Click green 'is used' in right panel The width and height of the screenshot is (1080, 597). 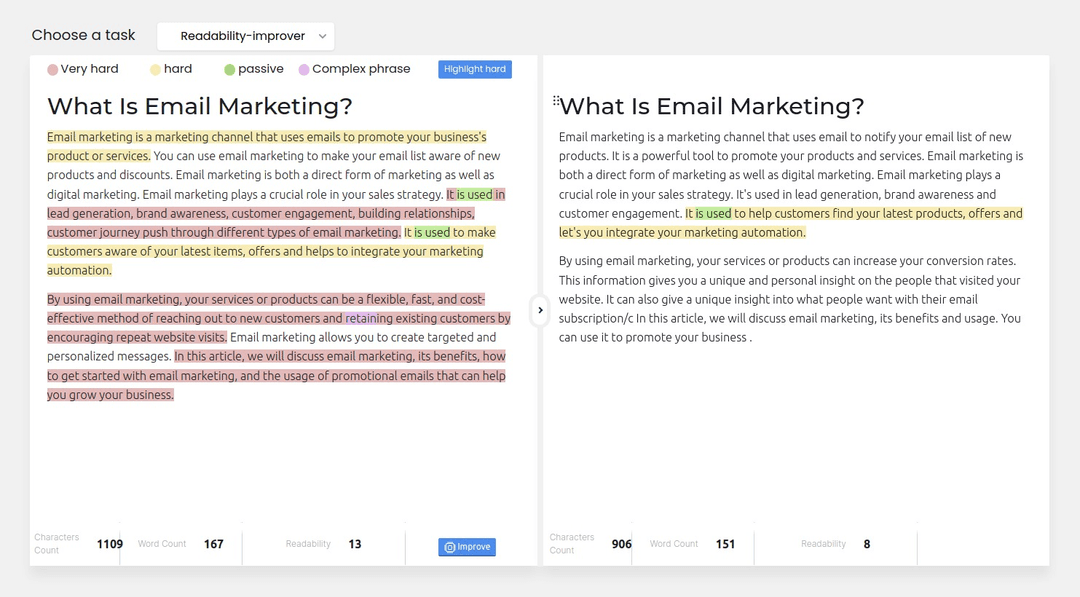[713, 213]
